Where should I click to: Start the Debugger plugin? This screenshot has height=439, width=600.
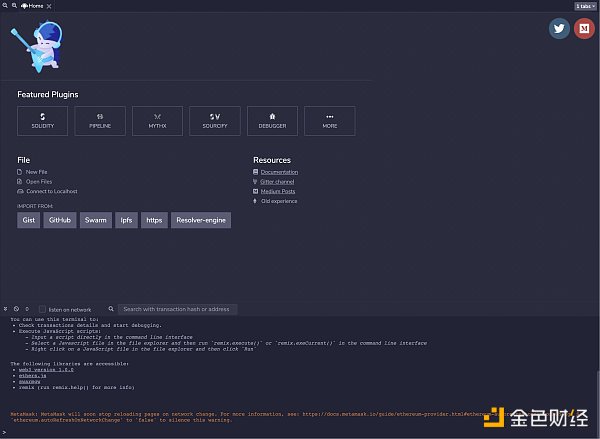272,121
